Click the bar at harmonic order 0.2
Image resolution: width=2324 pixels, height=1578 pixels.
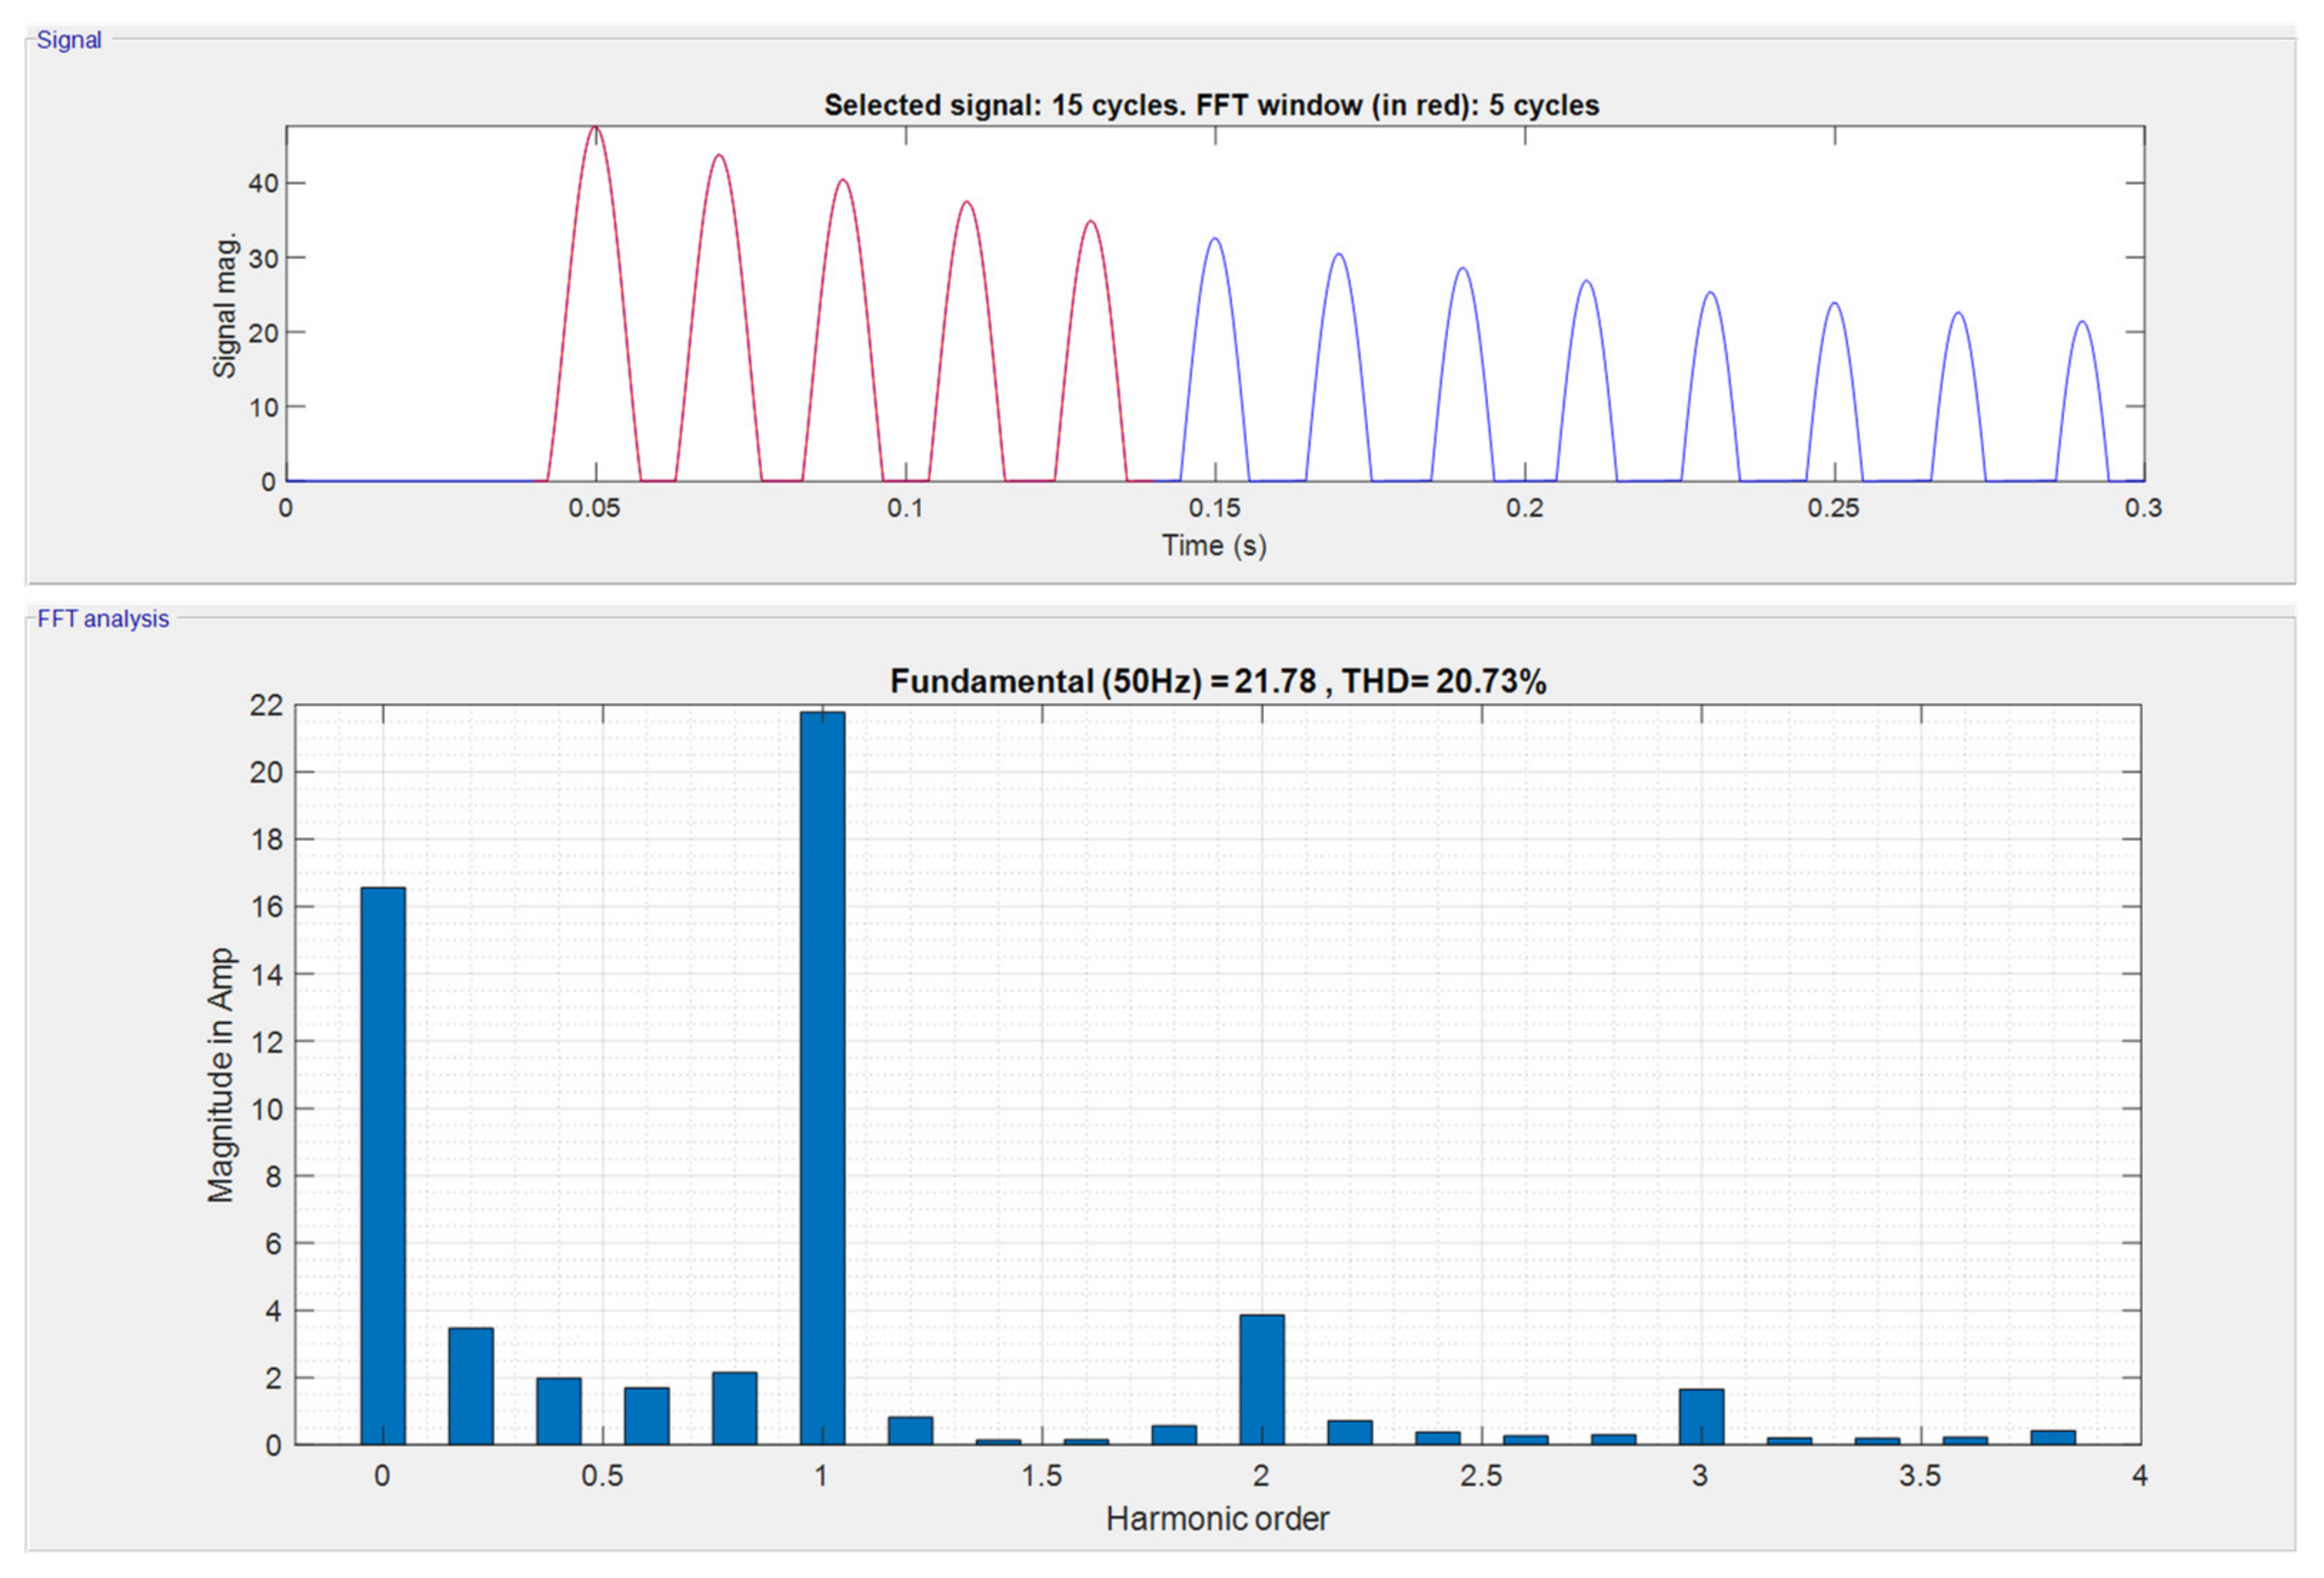point(471,1386)
